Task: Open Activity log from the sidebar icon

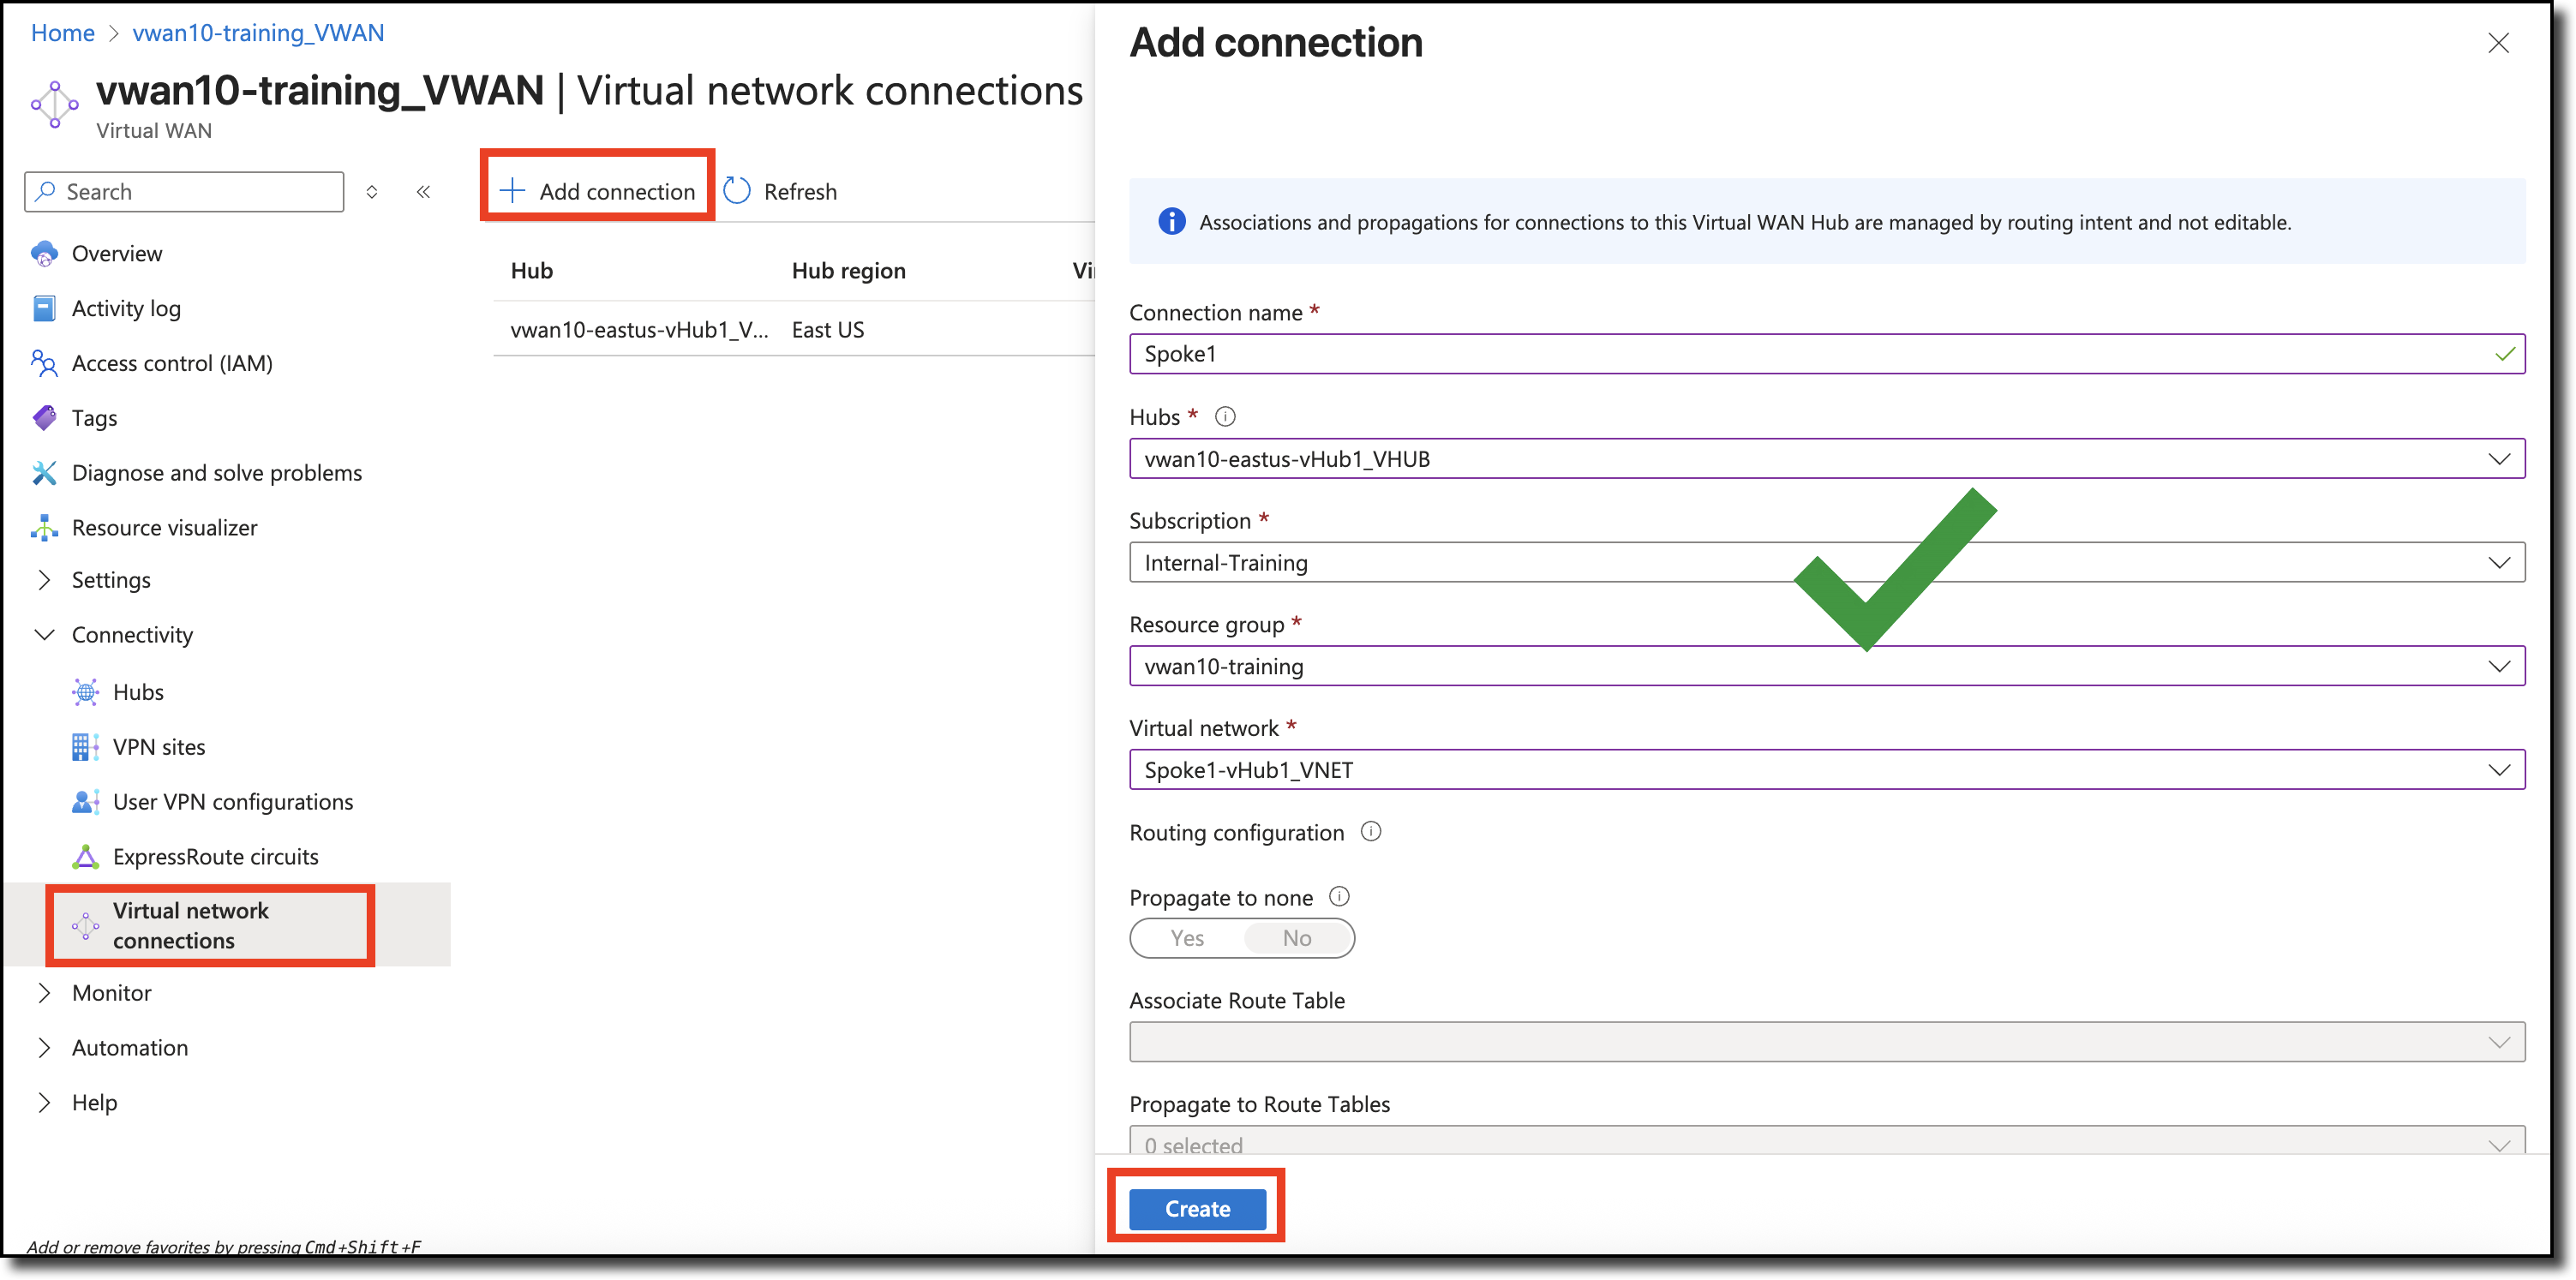Action: pyautogui.click(x=44, y=308)
